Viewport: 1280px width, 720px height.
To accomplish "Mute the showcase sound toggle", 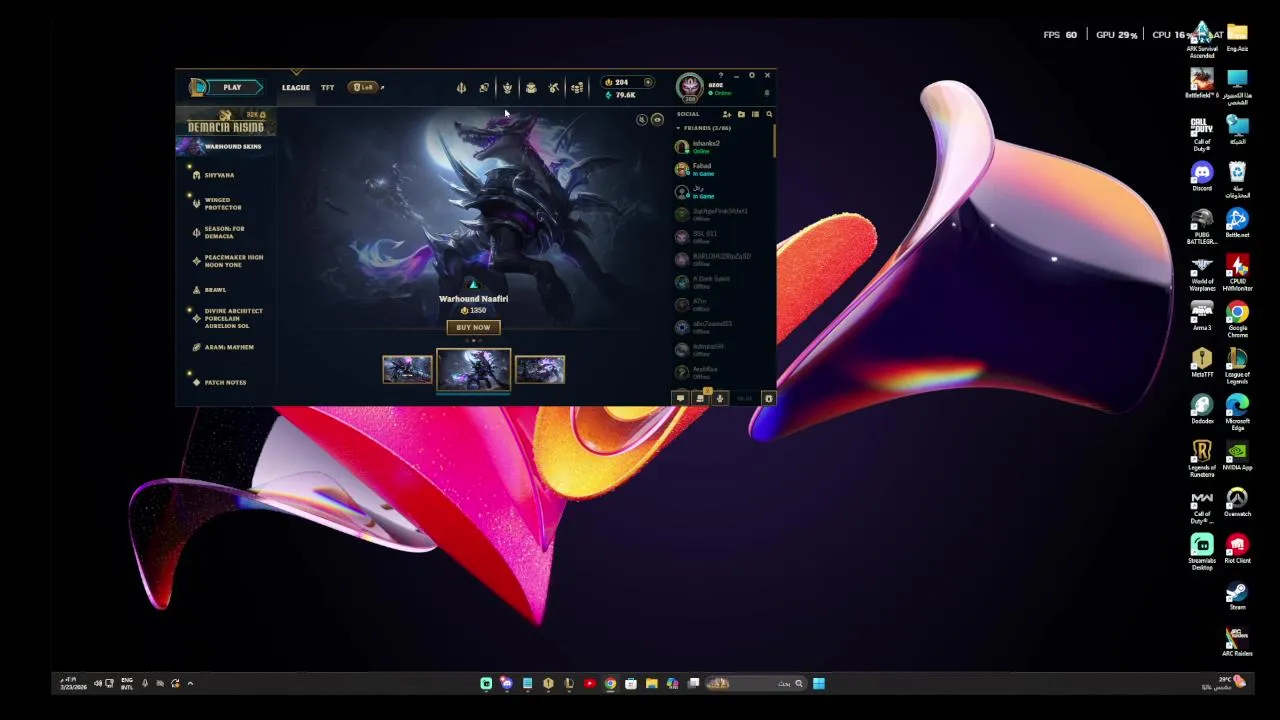I will click(x=642, y=120).
